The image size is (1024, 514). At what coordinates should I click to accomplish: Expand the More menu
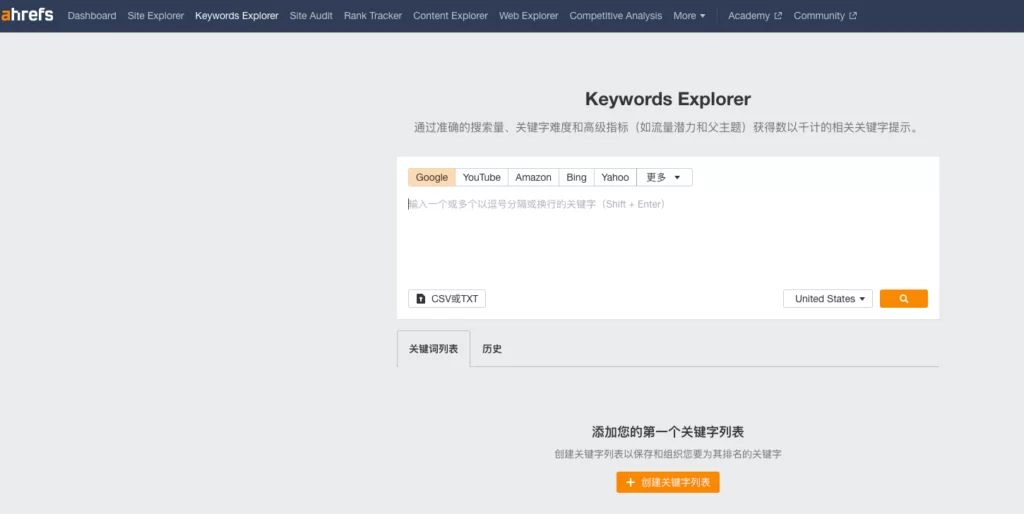(689, 16)
